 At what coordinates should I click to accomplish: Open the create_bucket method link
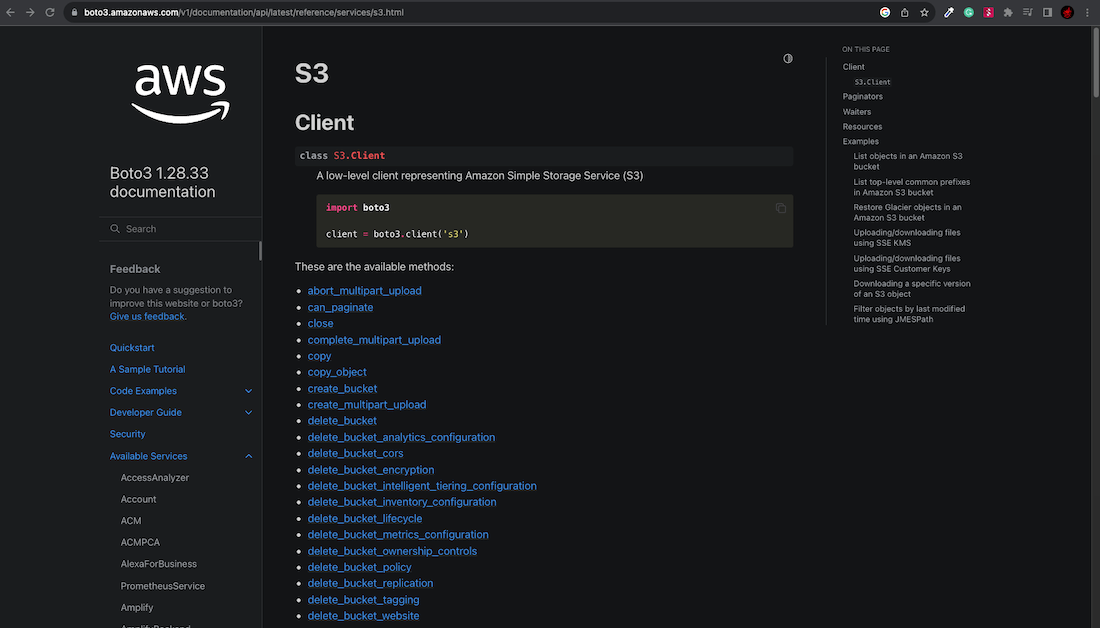coord(342,389)
